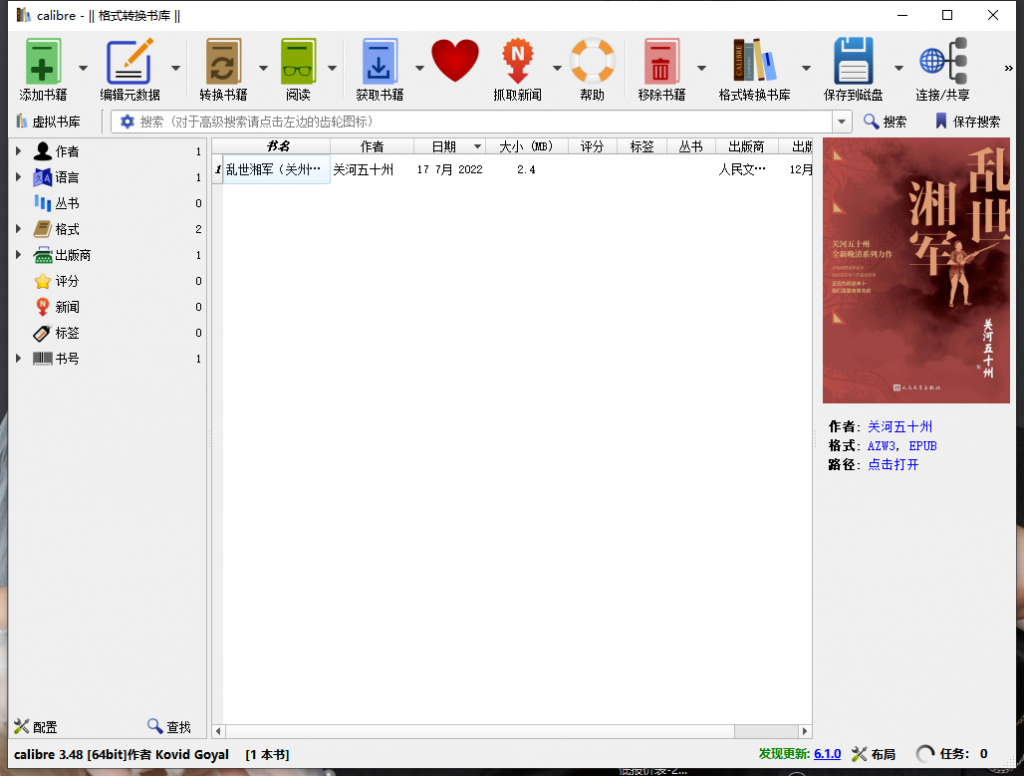Image resolution: width=1024 pixels, height=776 pixels.
Task: Click the 乱世湘军 book cover thumbnail
Action: 916,270
